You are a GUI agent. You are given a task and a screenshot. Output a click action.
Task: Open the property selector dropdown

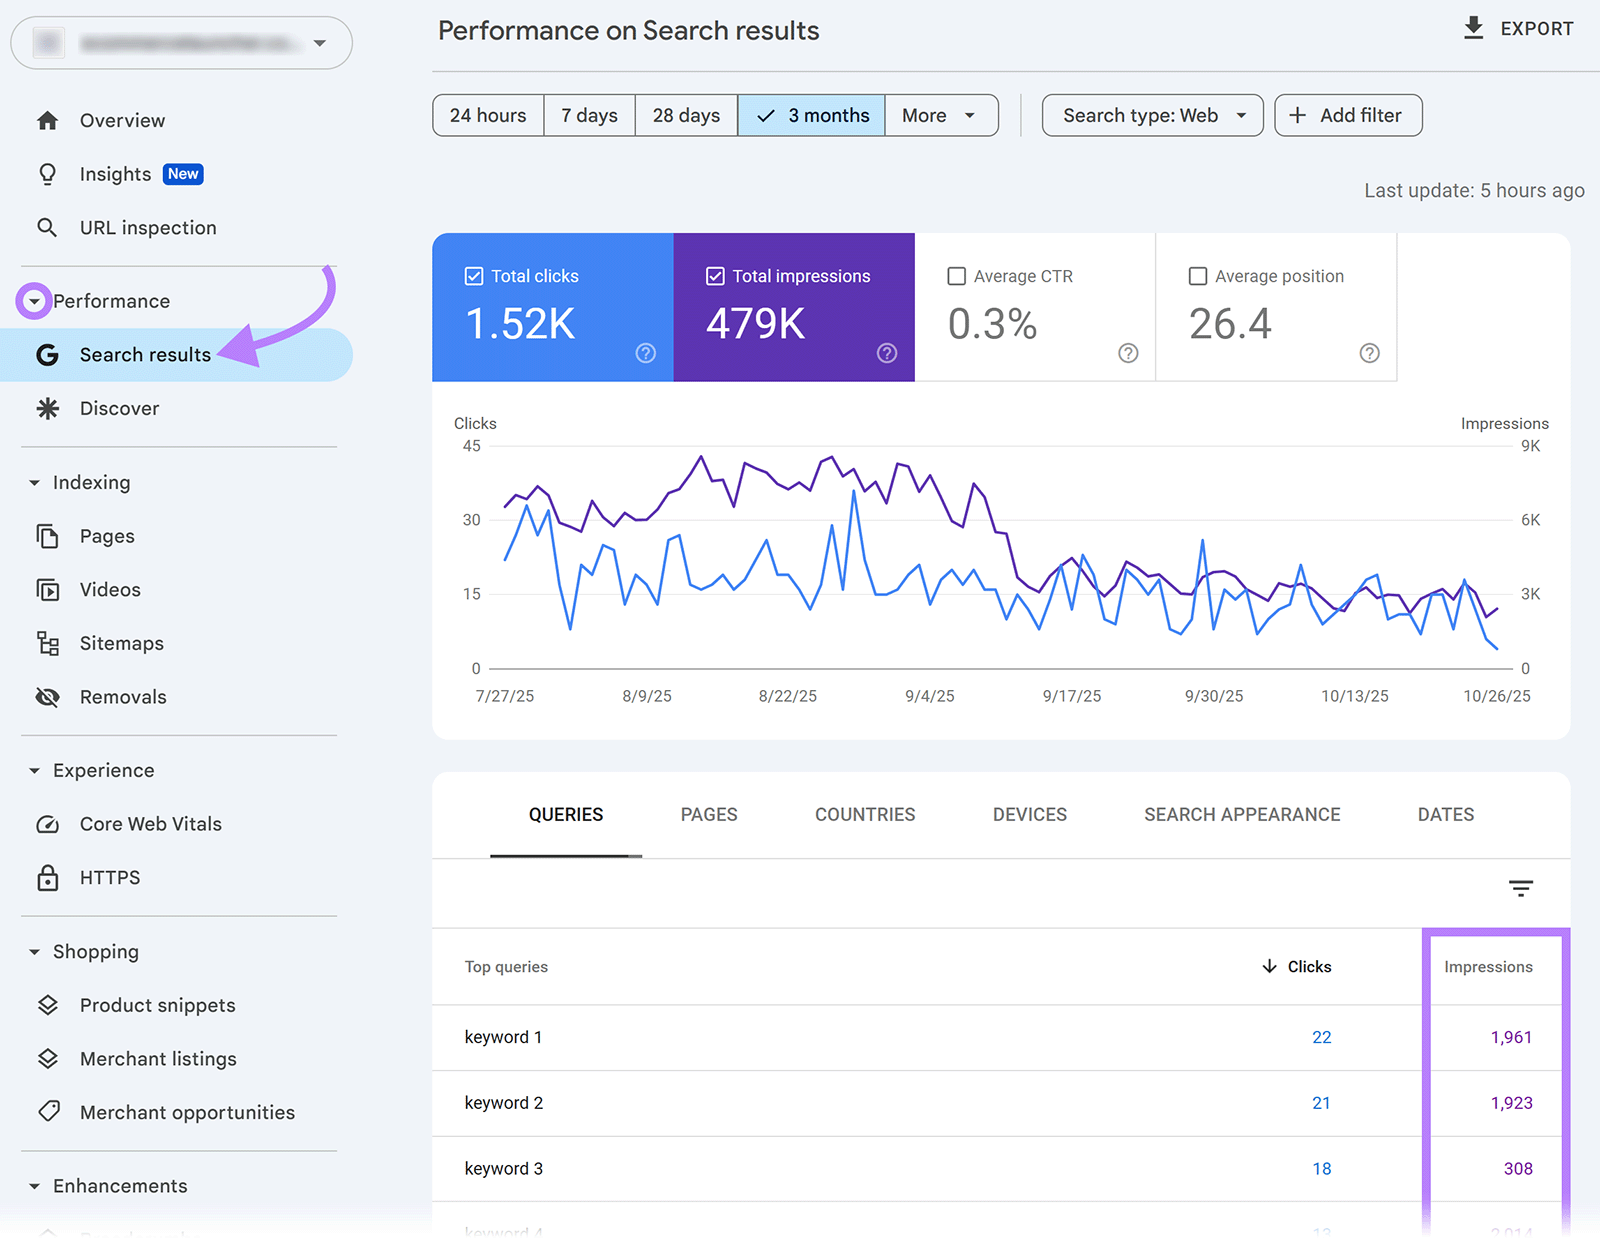click(x=319, y=42)
